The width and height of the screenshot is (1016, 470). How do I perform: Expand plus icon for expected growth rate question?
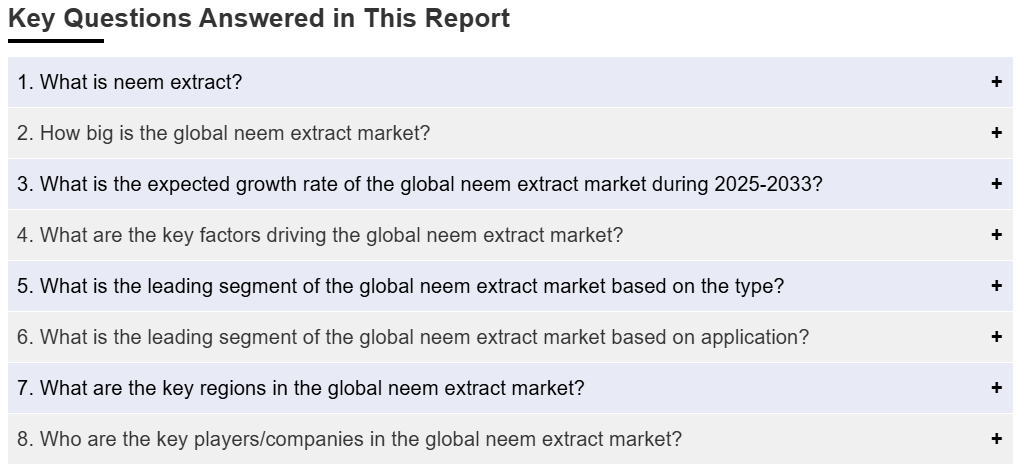tap(996, 184)
